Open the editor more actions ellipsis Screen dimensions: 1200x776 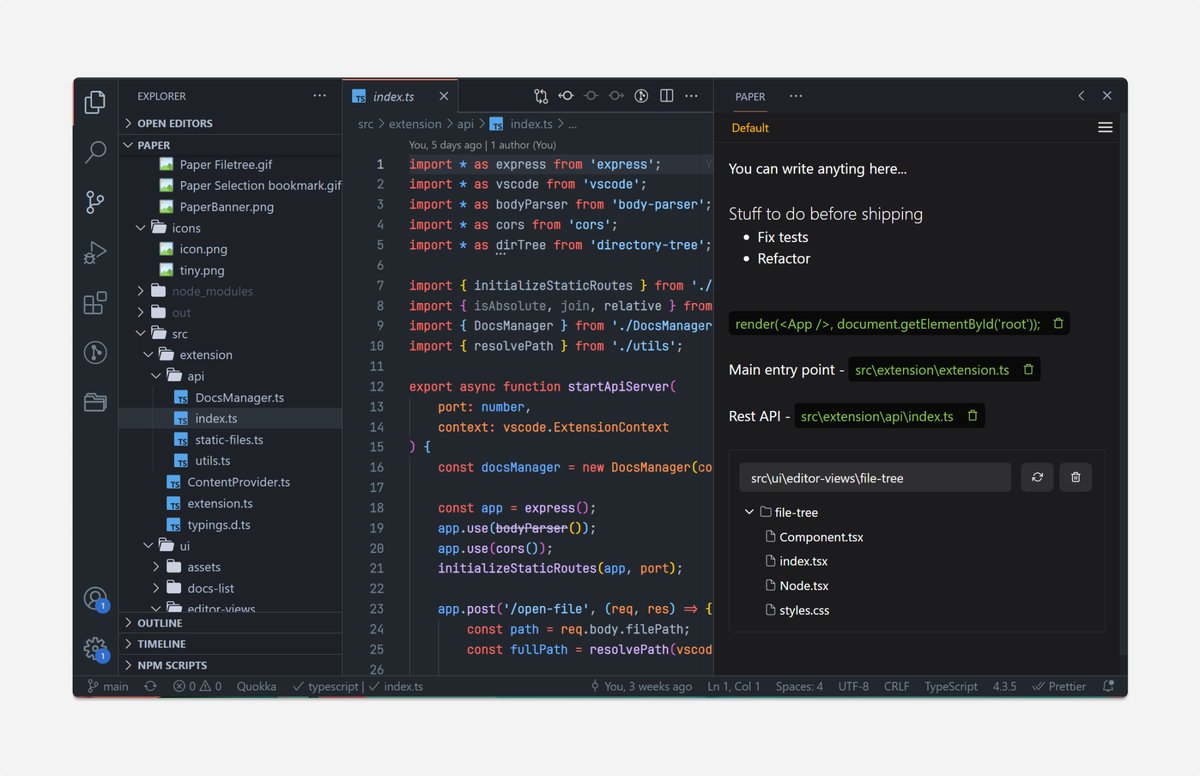click(x=691, y=96)
